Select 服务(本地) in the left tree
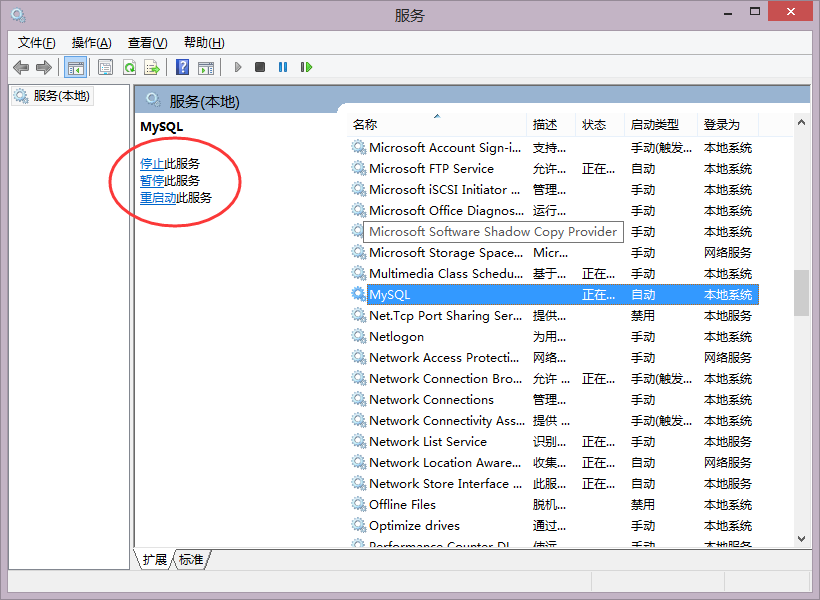This screenshot has width=820, height=600. (52, 96)
